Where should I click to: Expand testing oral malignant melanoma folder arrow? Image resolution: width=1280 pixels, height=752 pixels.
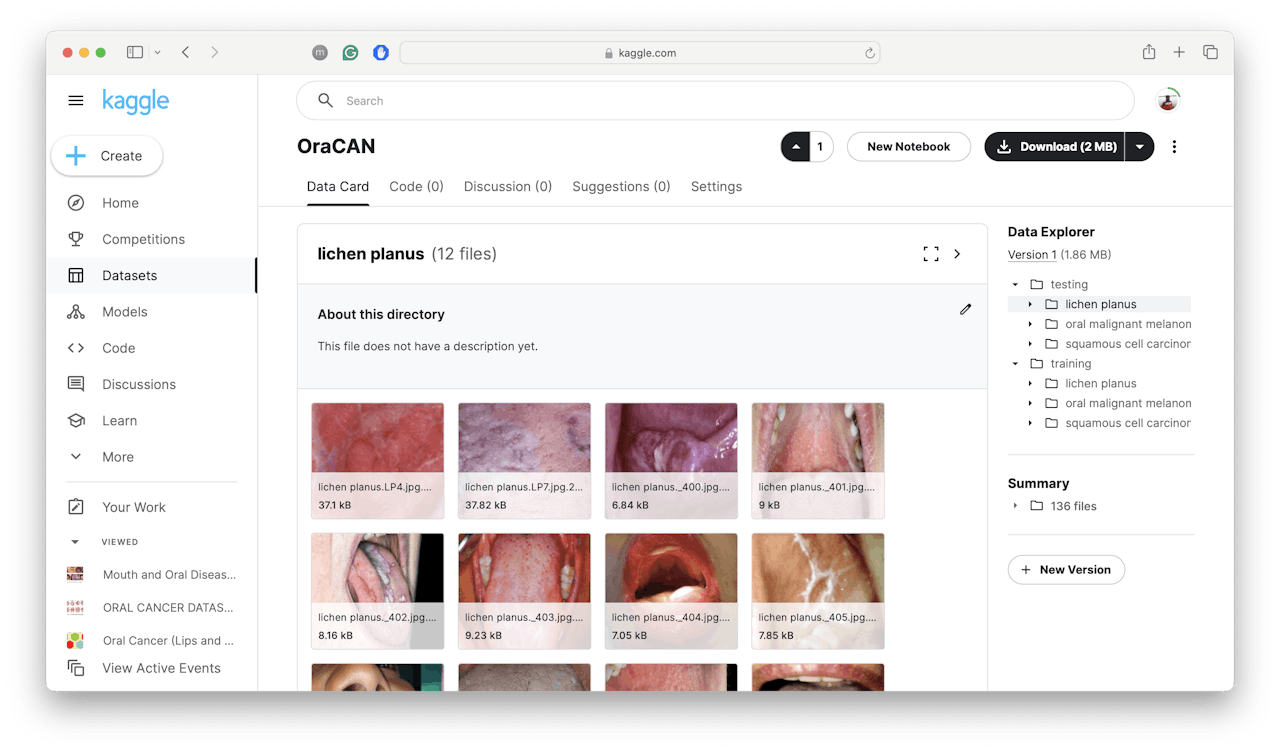coord(1031,324)
